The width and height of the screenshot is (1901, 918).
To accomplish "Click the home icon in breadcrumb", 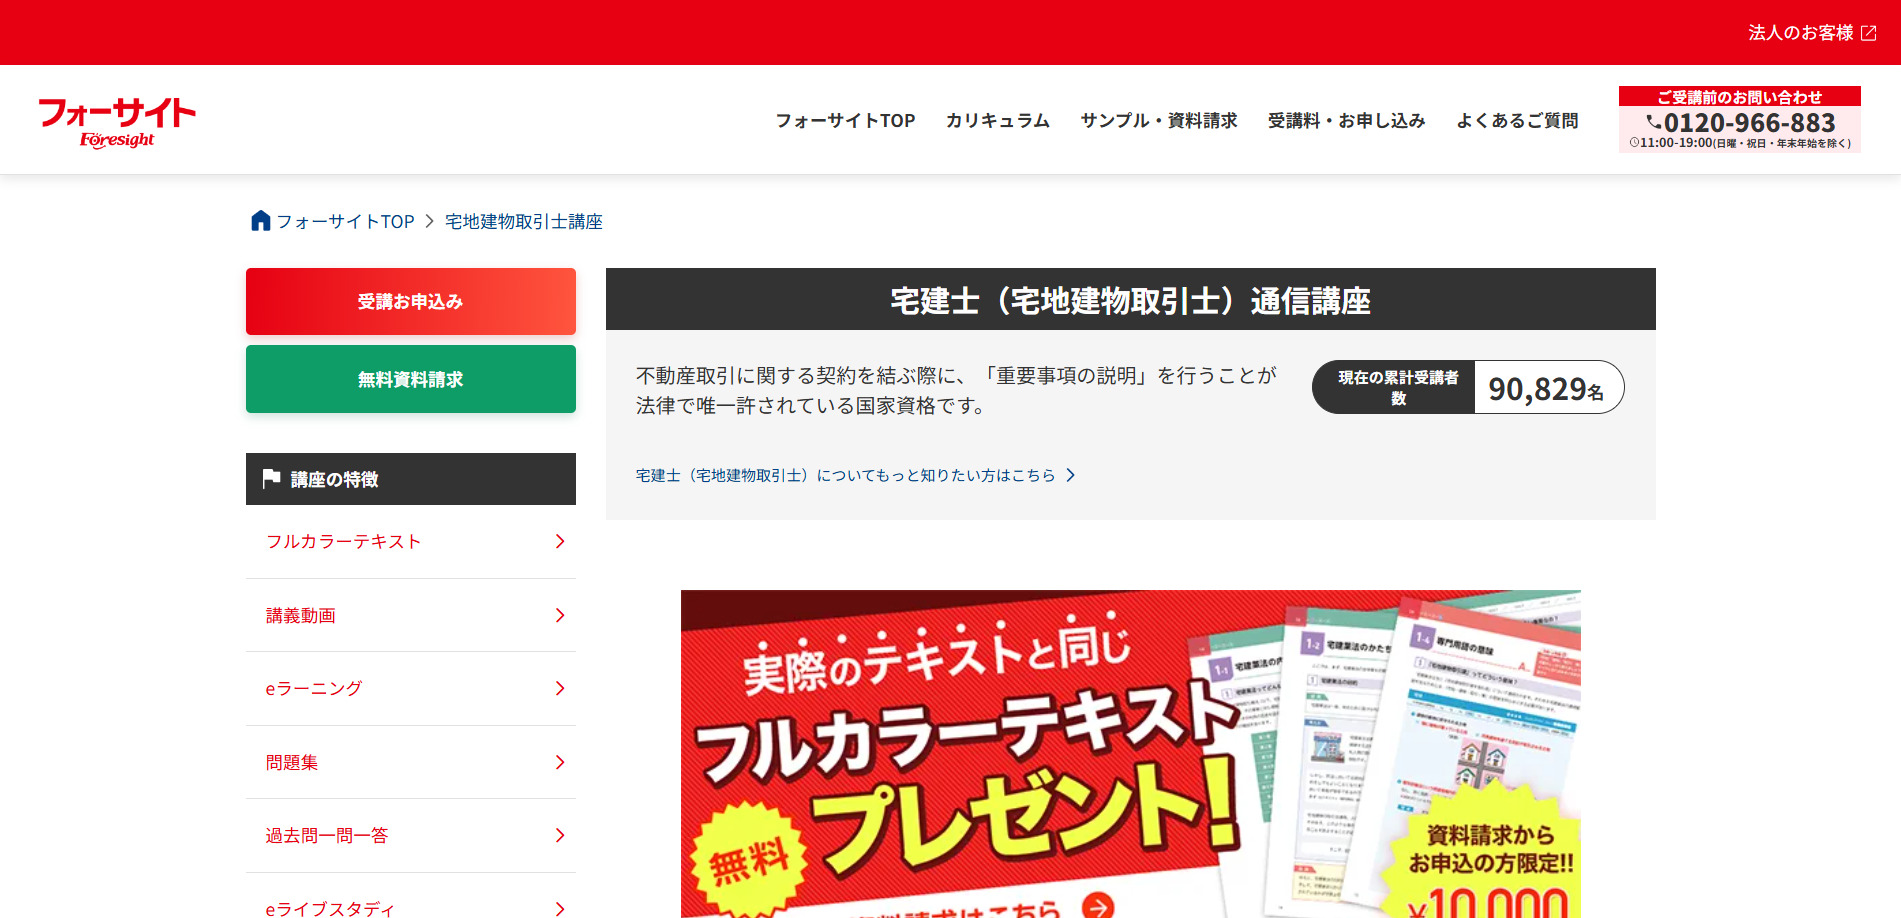I will pyautogui.click(x=260, y=221).
